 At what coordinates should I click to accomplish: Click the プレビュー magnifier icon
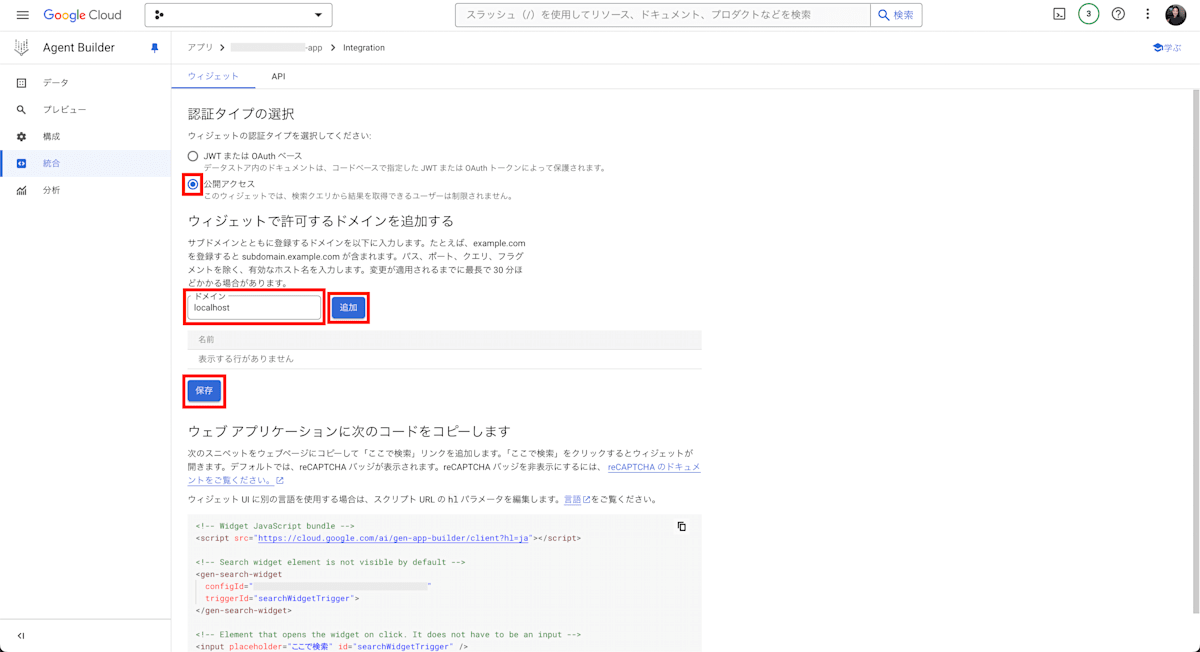pyautogui.click(x=21, y=110)
